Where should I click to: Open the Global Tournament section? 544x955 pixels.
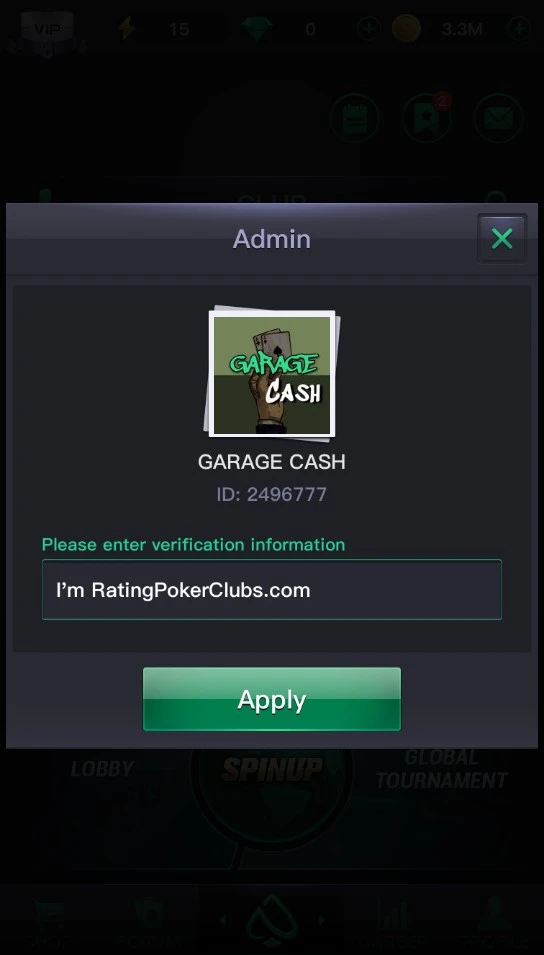442,769
